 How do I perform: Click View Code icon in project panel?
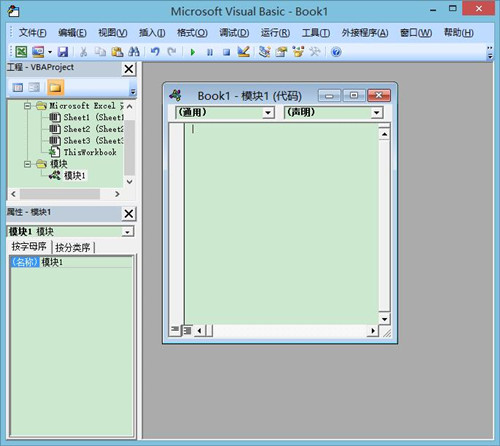(x=18, y=88)
